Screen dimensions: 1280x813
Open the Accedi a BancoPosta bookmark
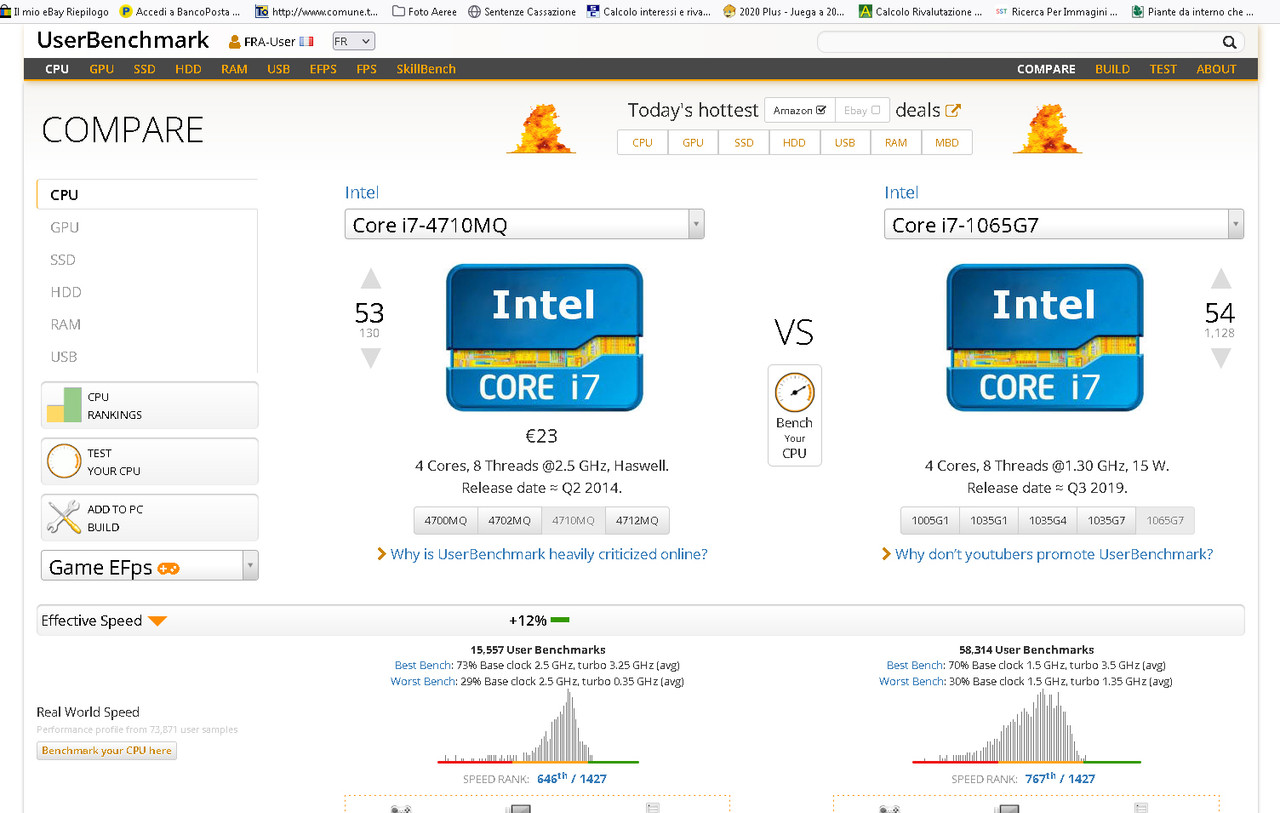(180, 12)
